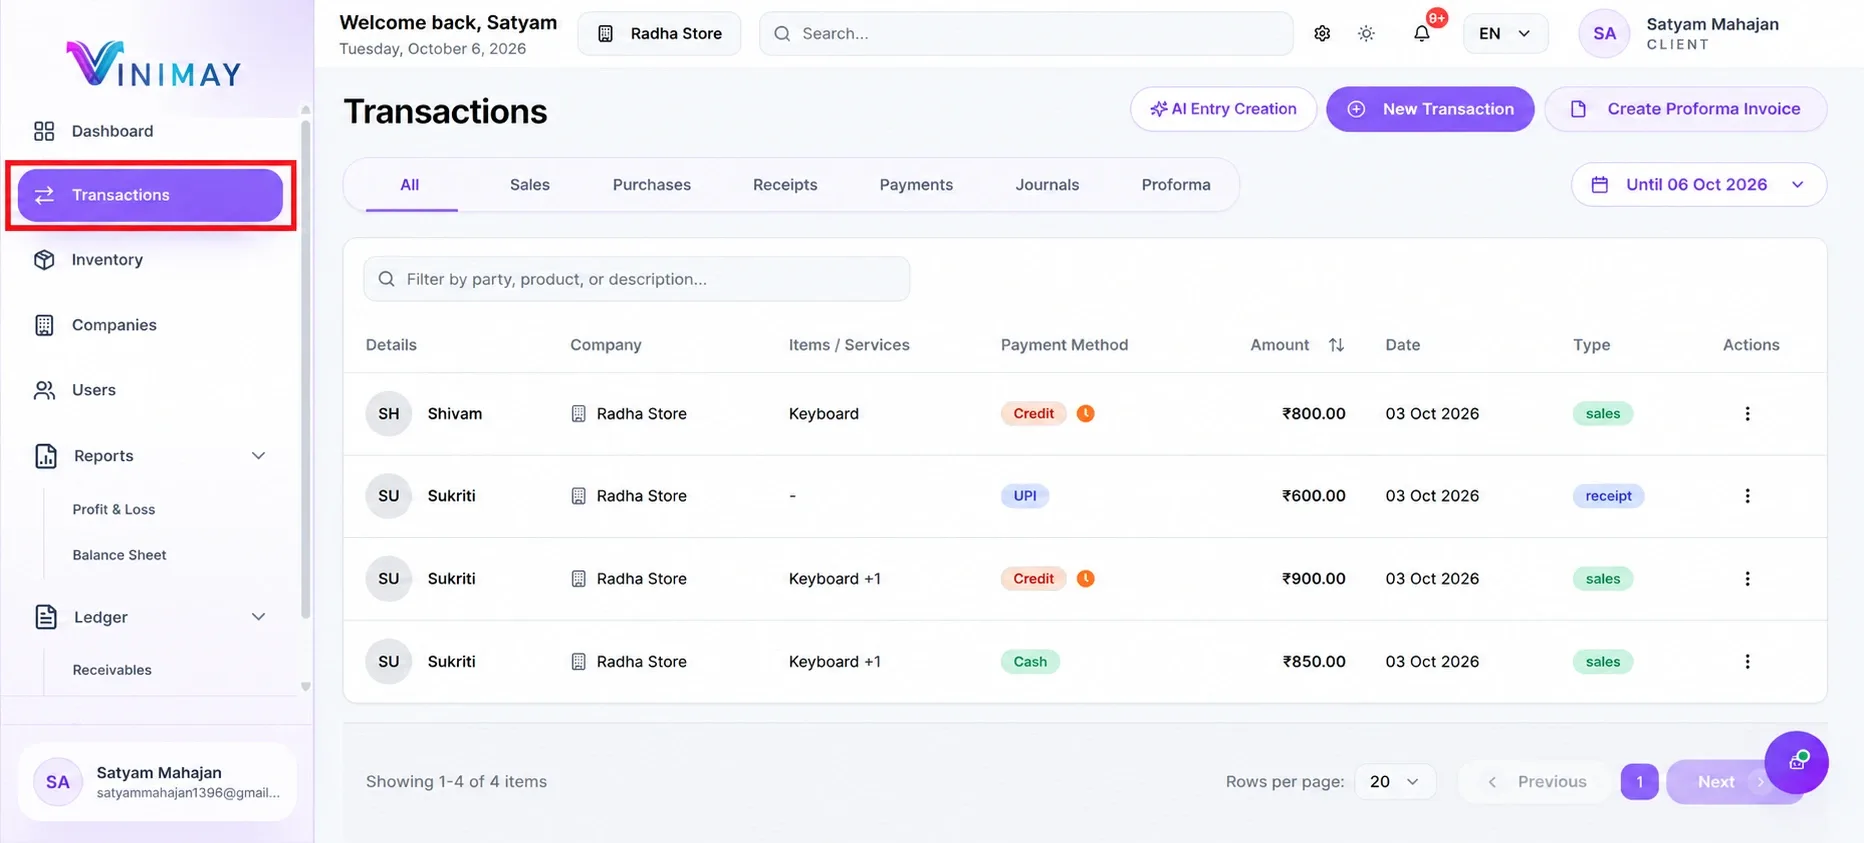Sort by Amount using sort arrows
The width and height of the screenshot is (1864, 843).
(1336, 345)
